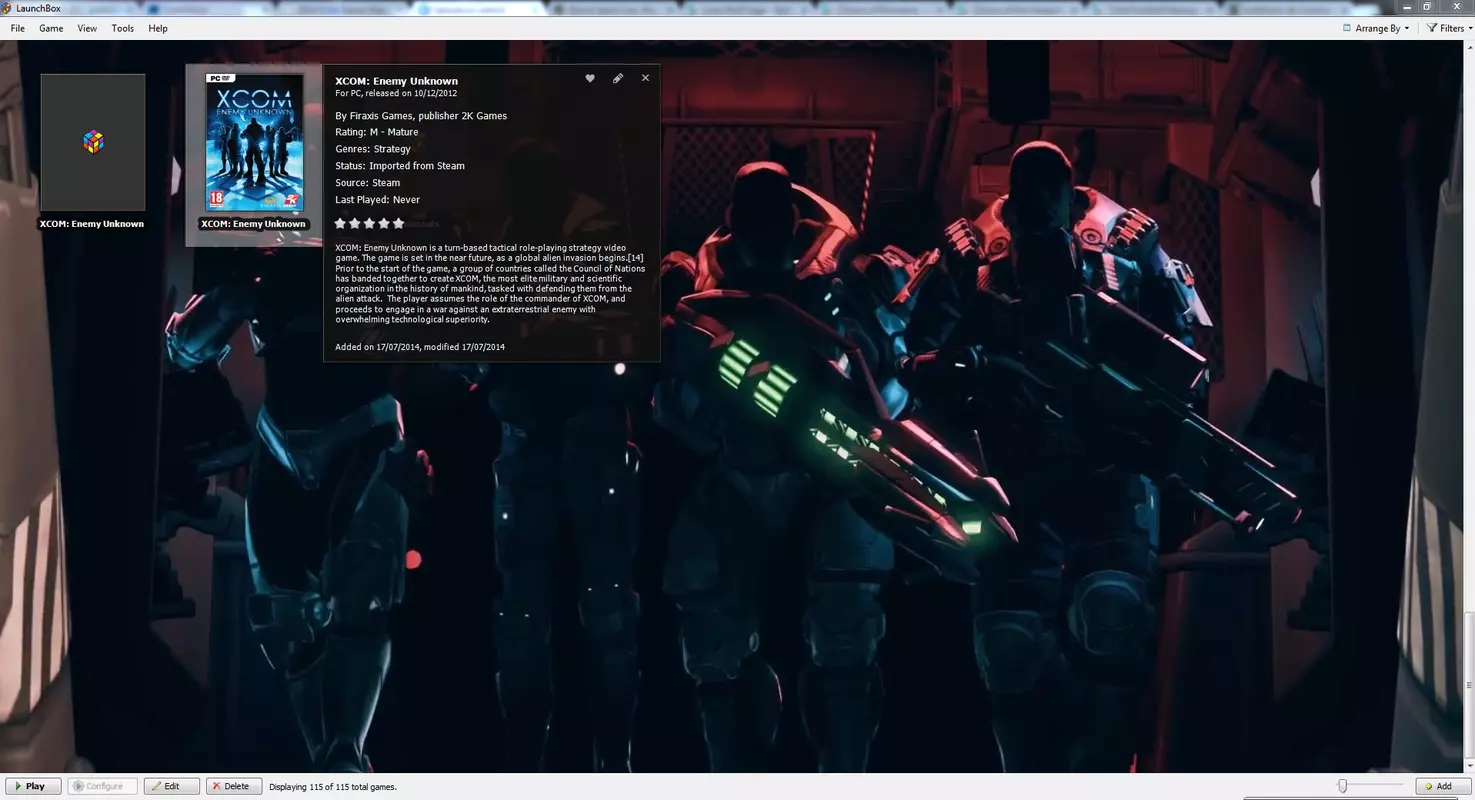
Task: Open the Help menu
Action: click(158, 28)
